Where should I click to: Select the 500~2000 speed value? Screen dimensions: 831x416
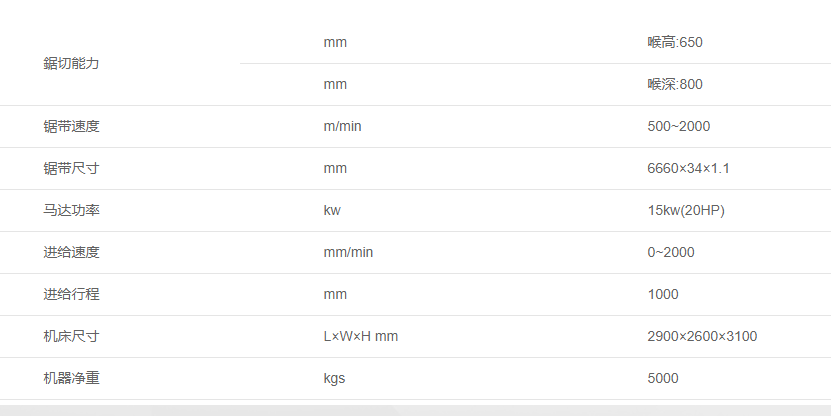(x=678, y=126)
